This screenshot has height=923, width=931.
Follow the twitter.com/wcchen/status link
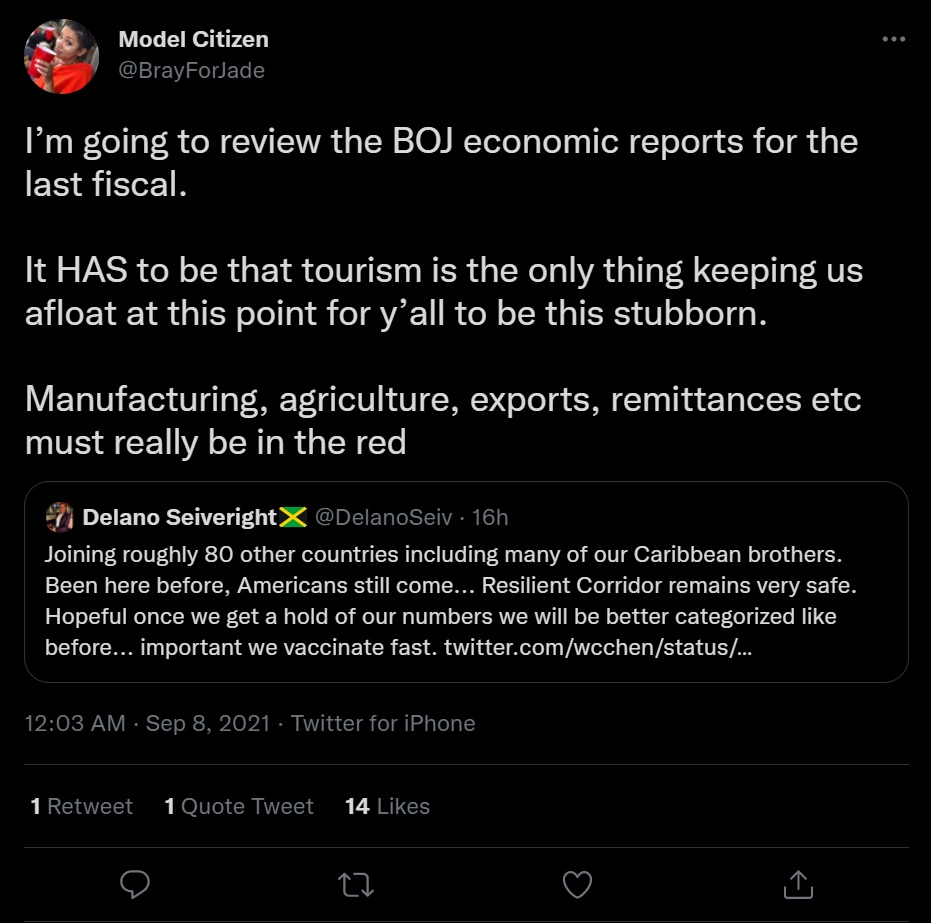click(598, 647)
